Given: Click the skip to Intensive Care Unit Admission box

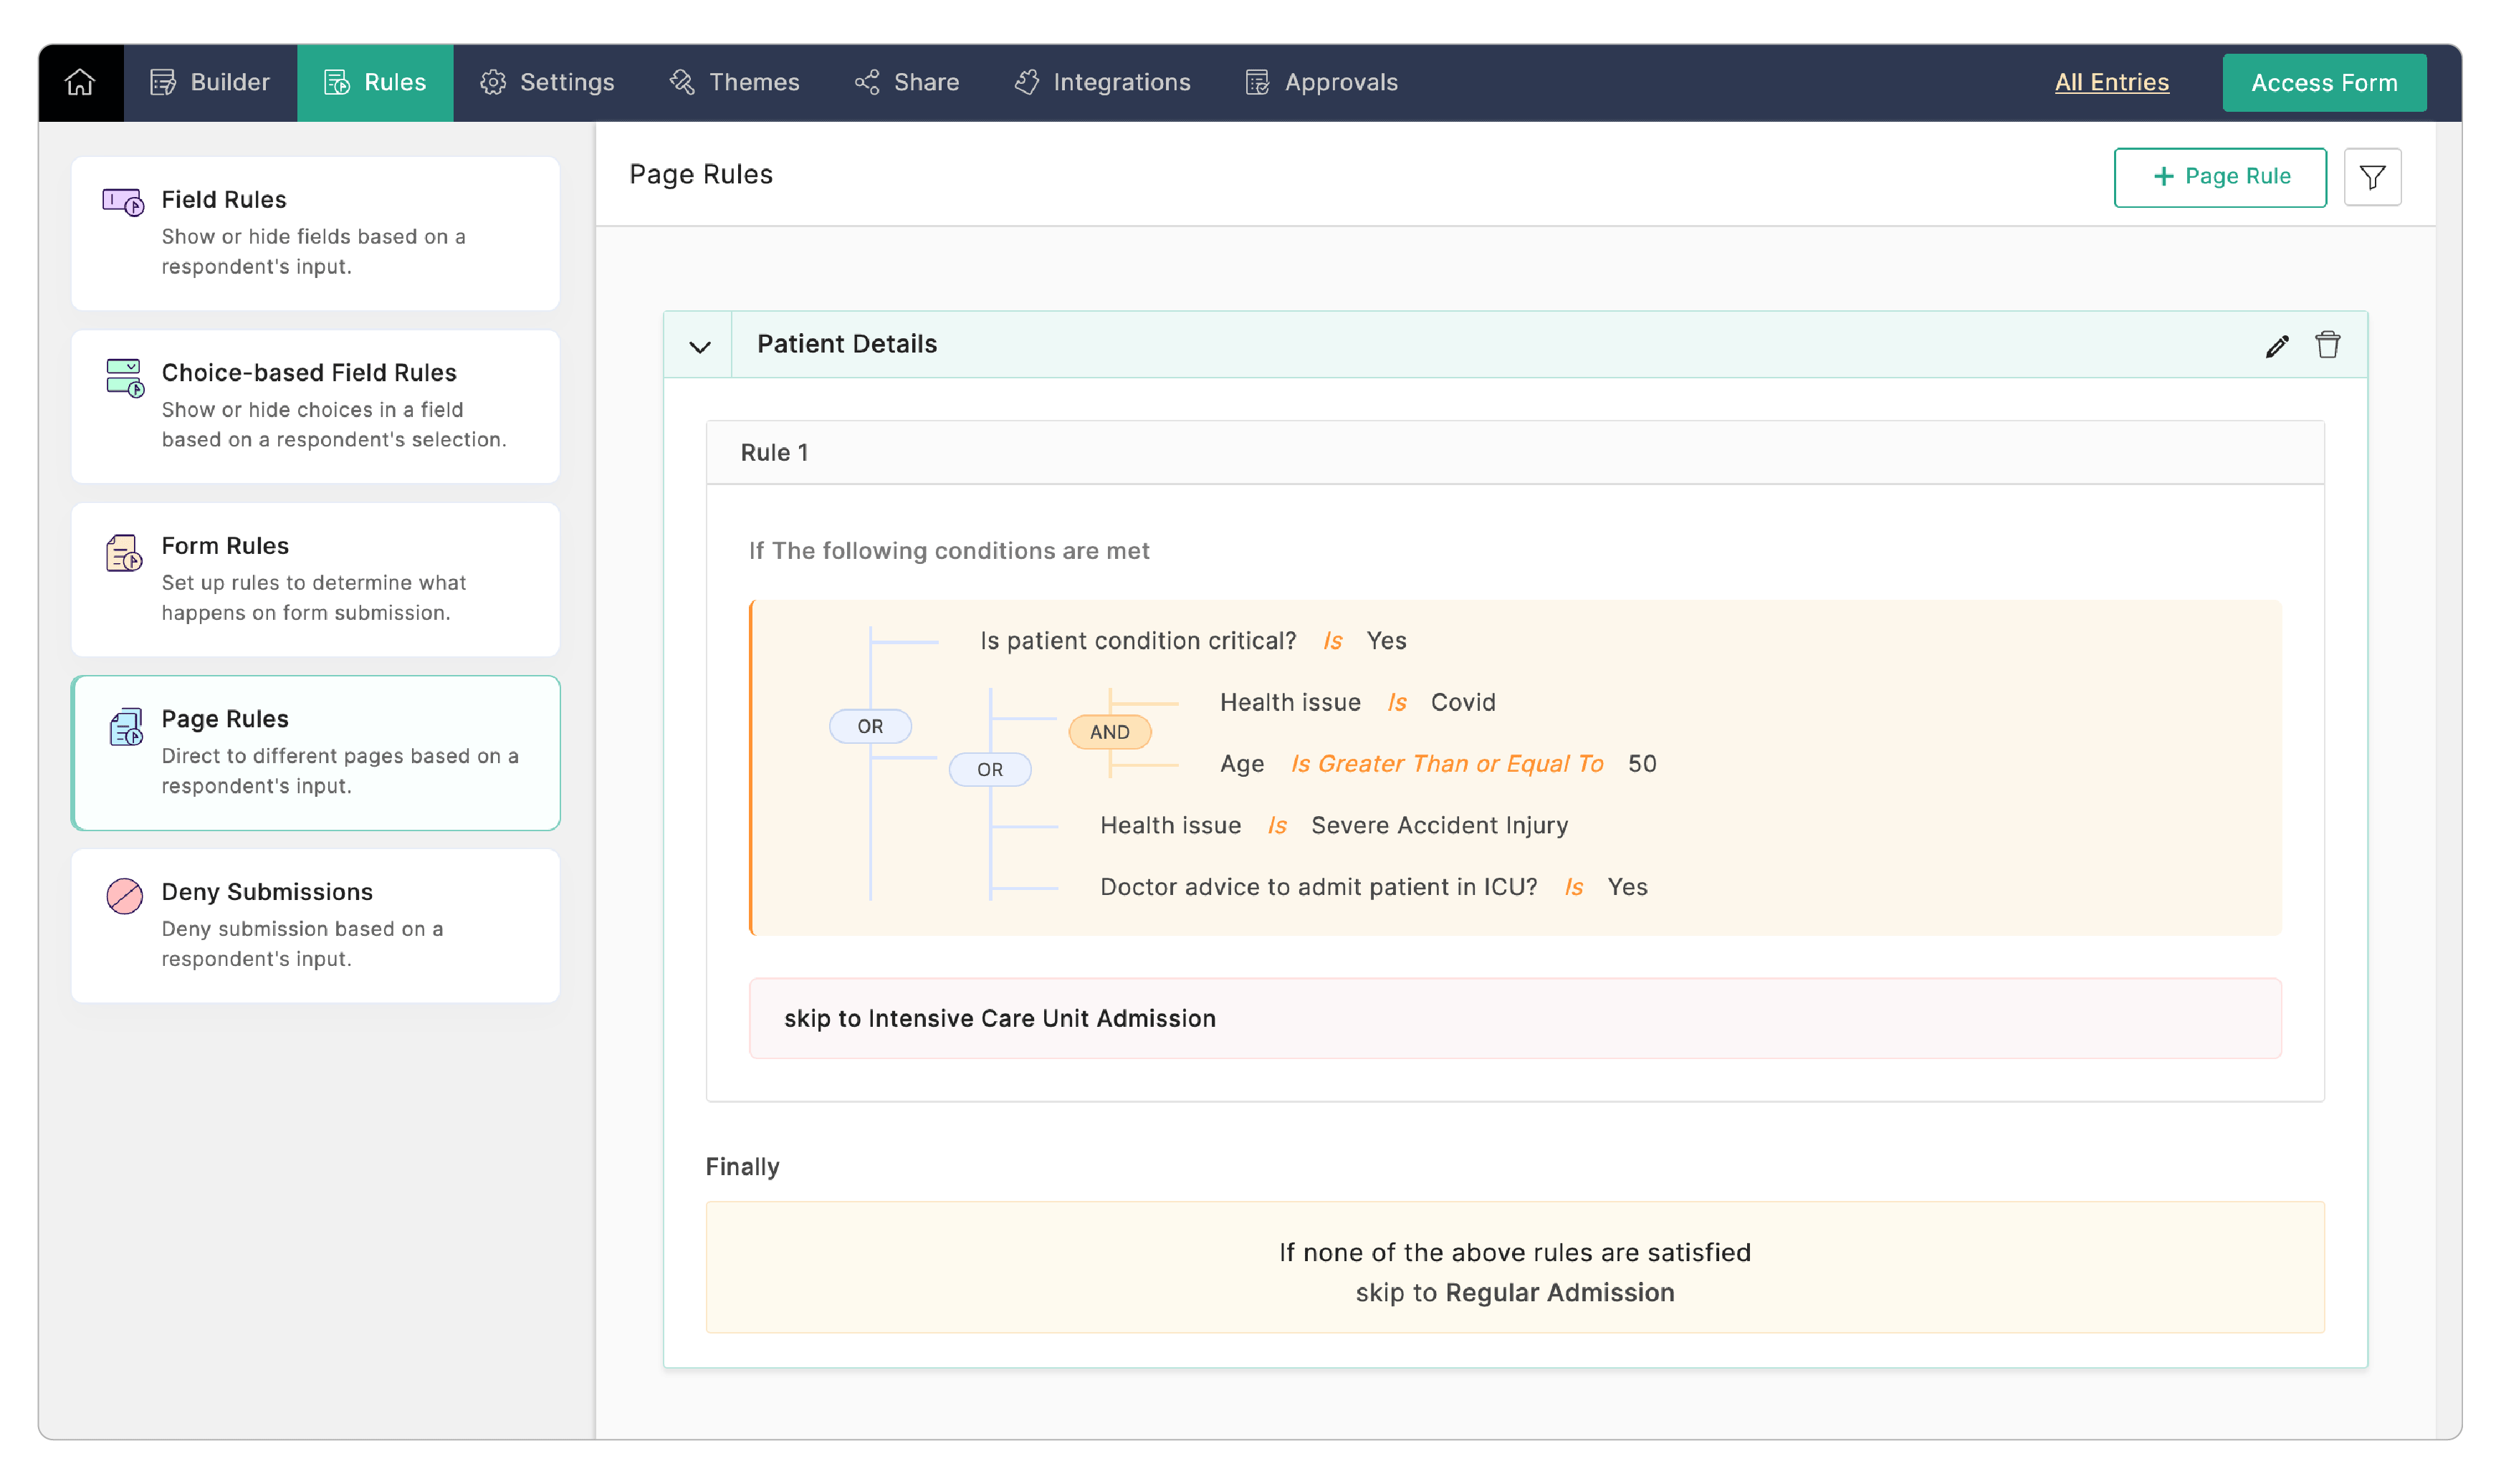Looking at the screenshot, I should pos(1514,1018).
